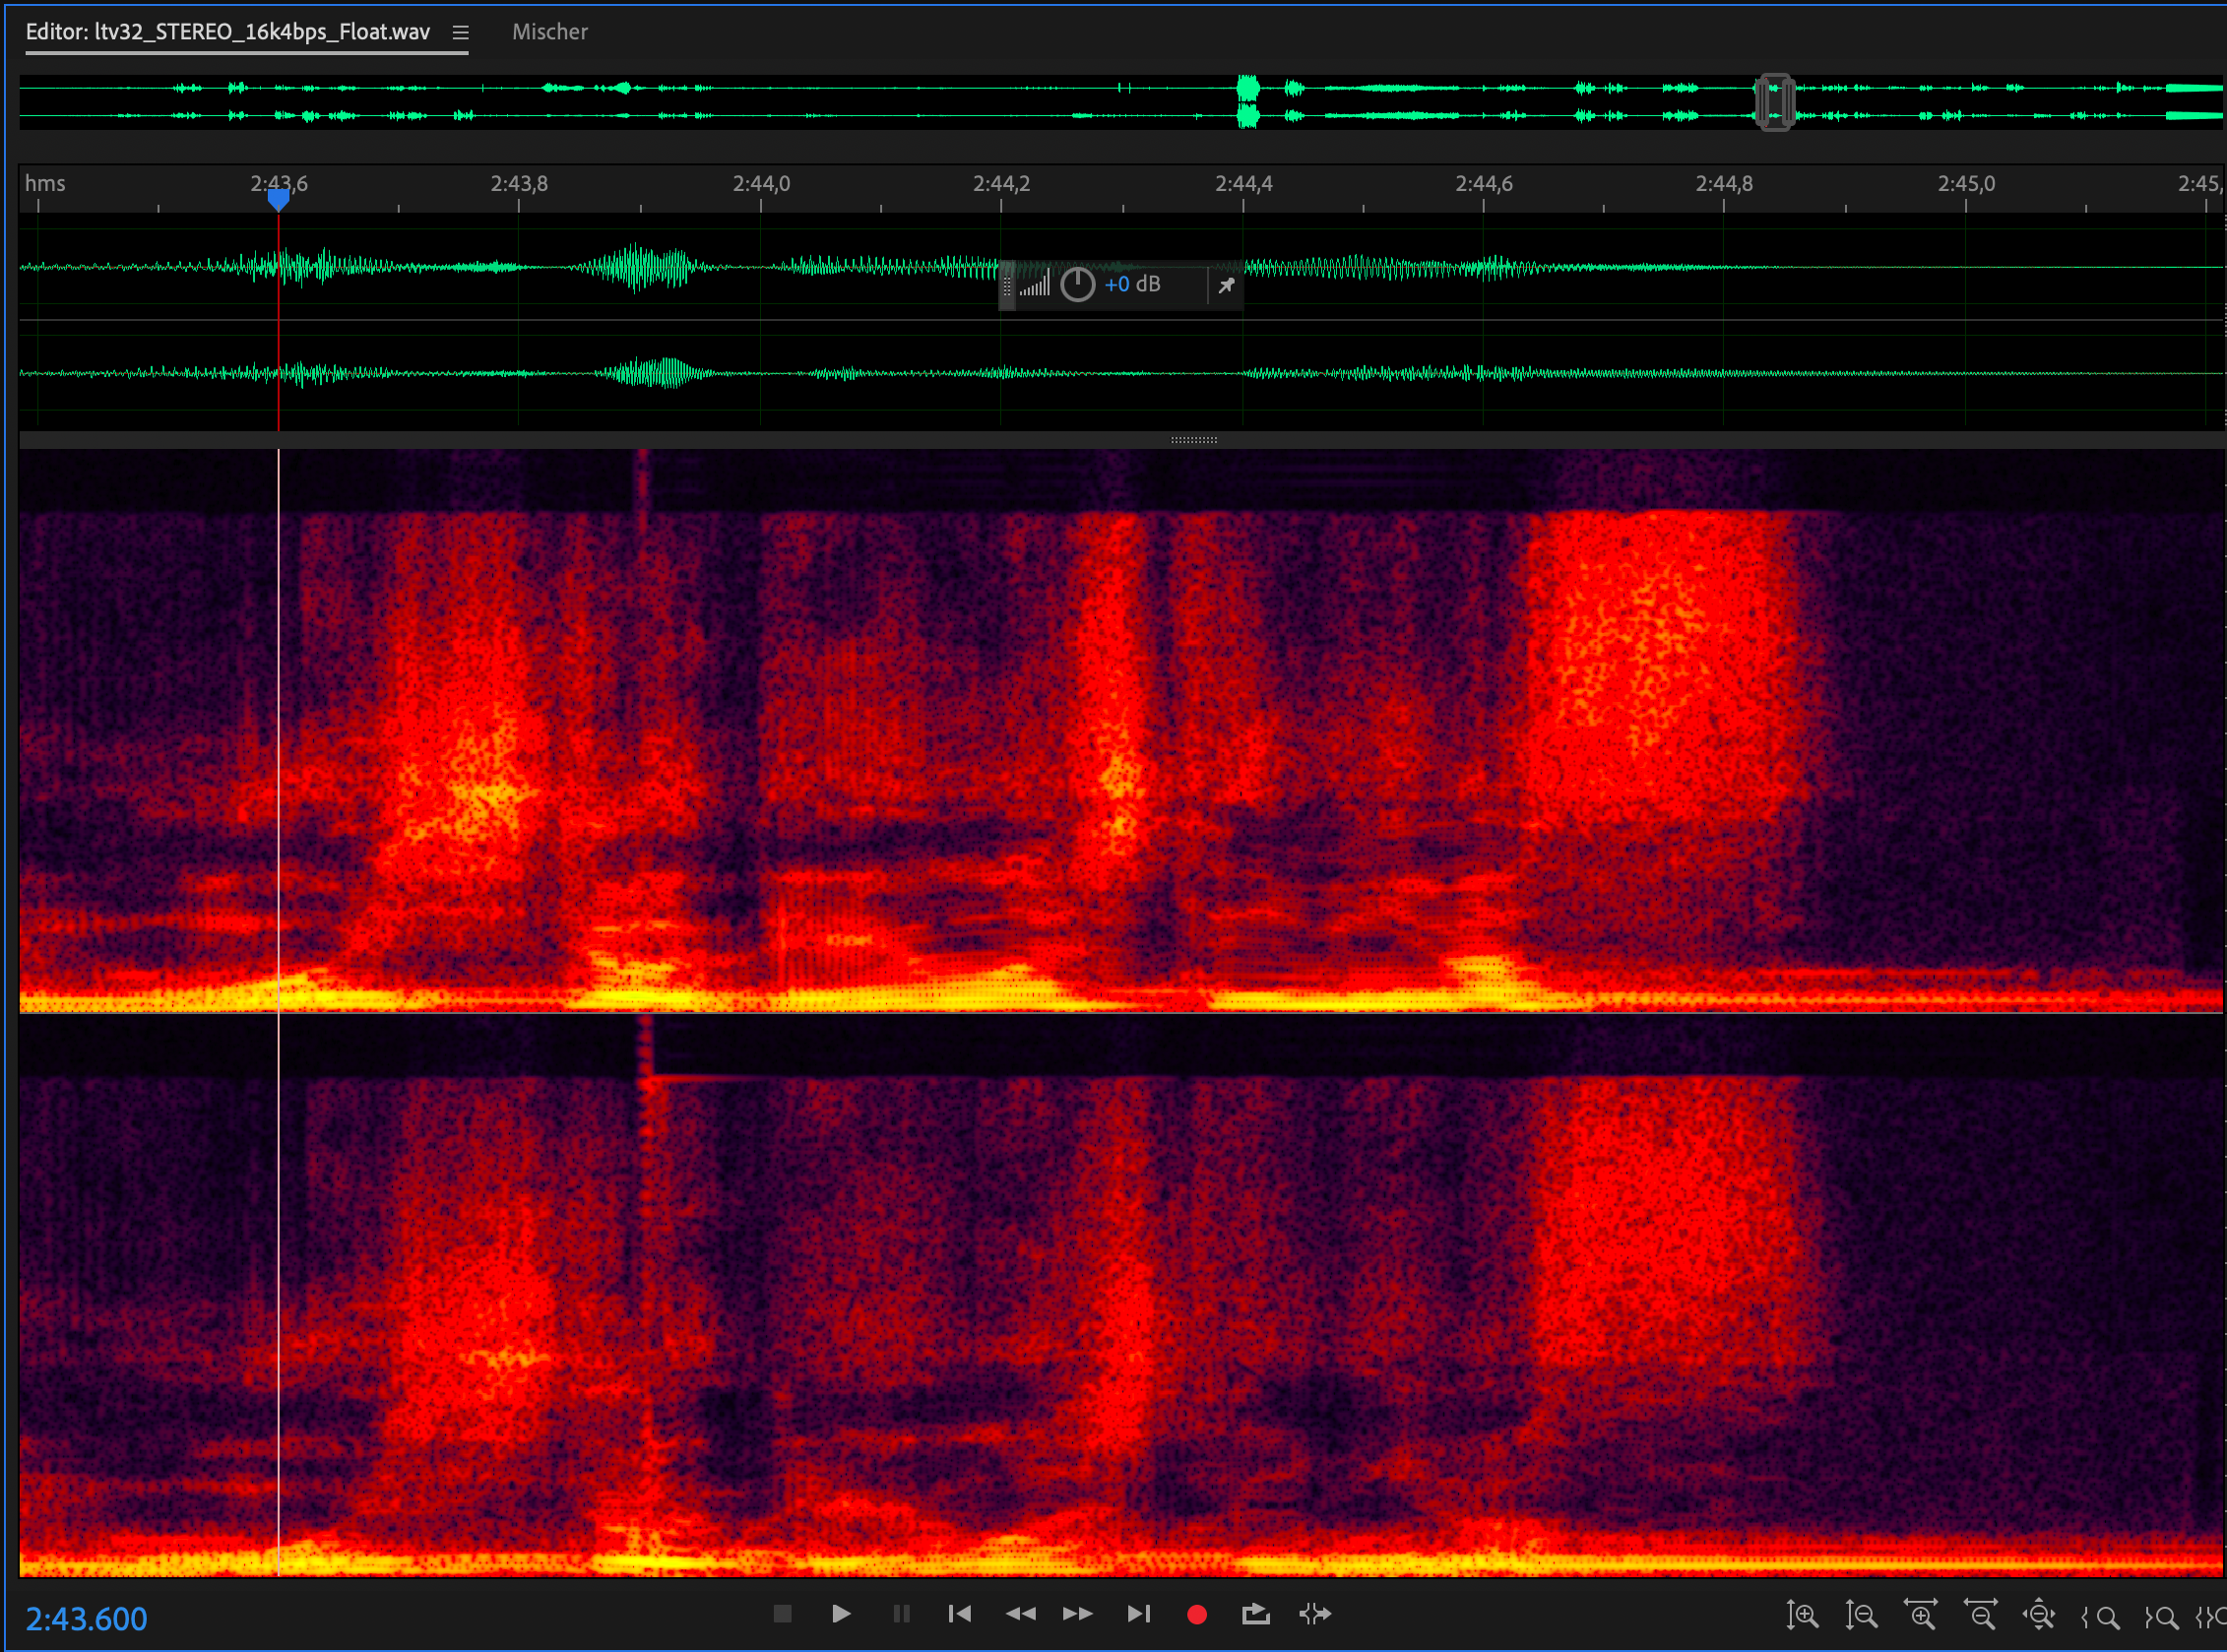Click Zoom Out Time icon
2227x1652 pixels.
click(1980, 1615)
